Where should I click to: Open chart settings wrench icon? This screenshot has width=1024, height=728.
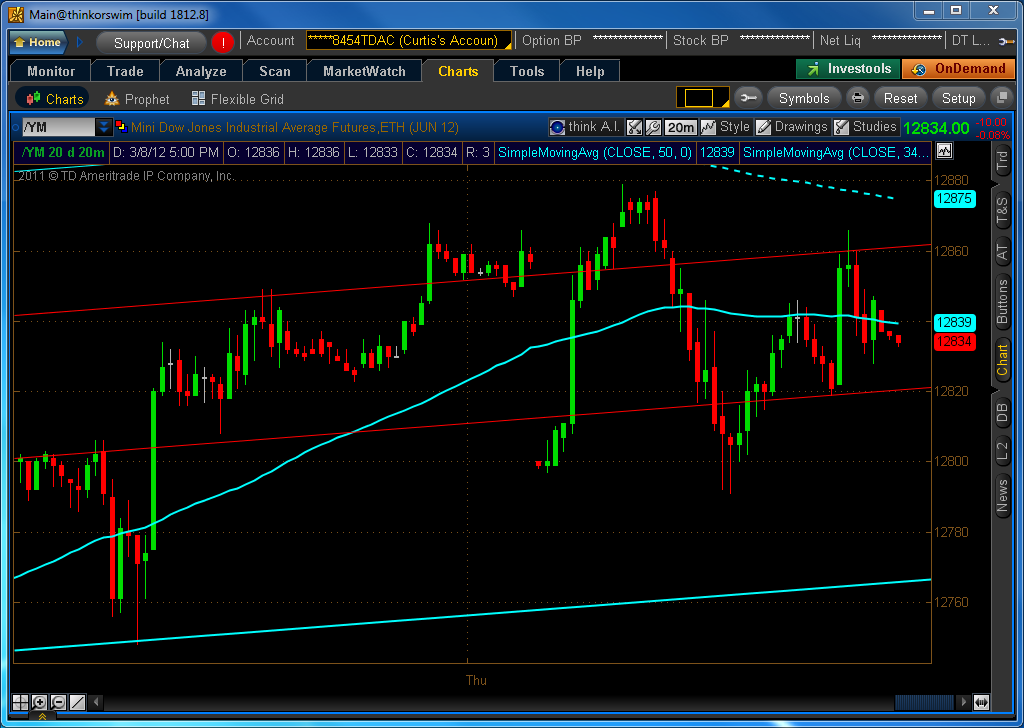tap(653, 127)
